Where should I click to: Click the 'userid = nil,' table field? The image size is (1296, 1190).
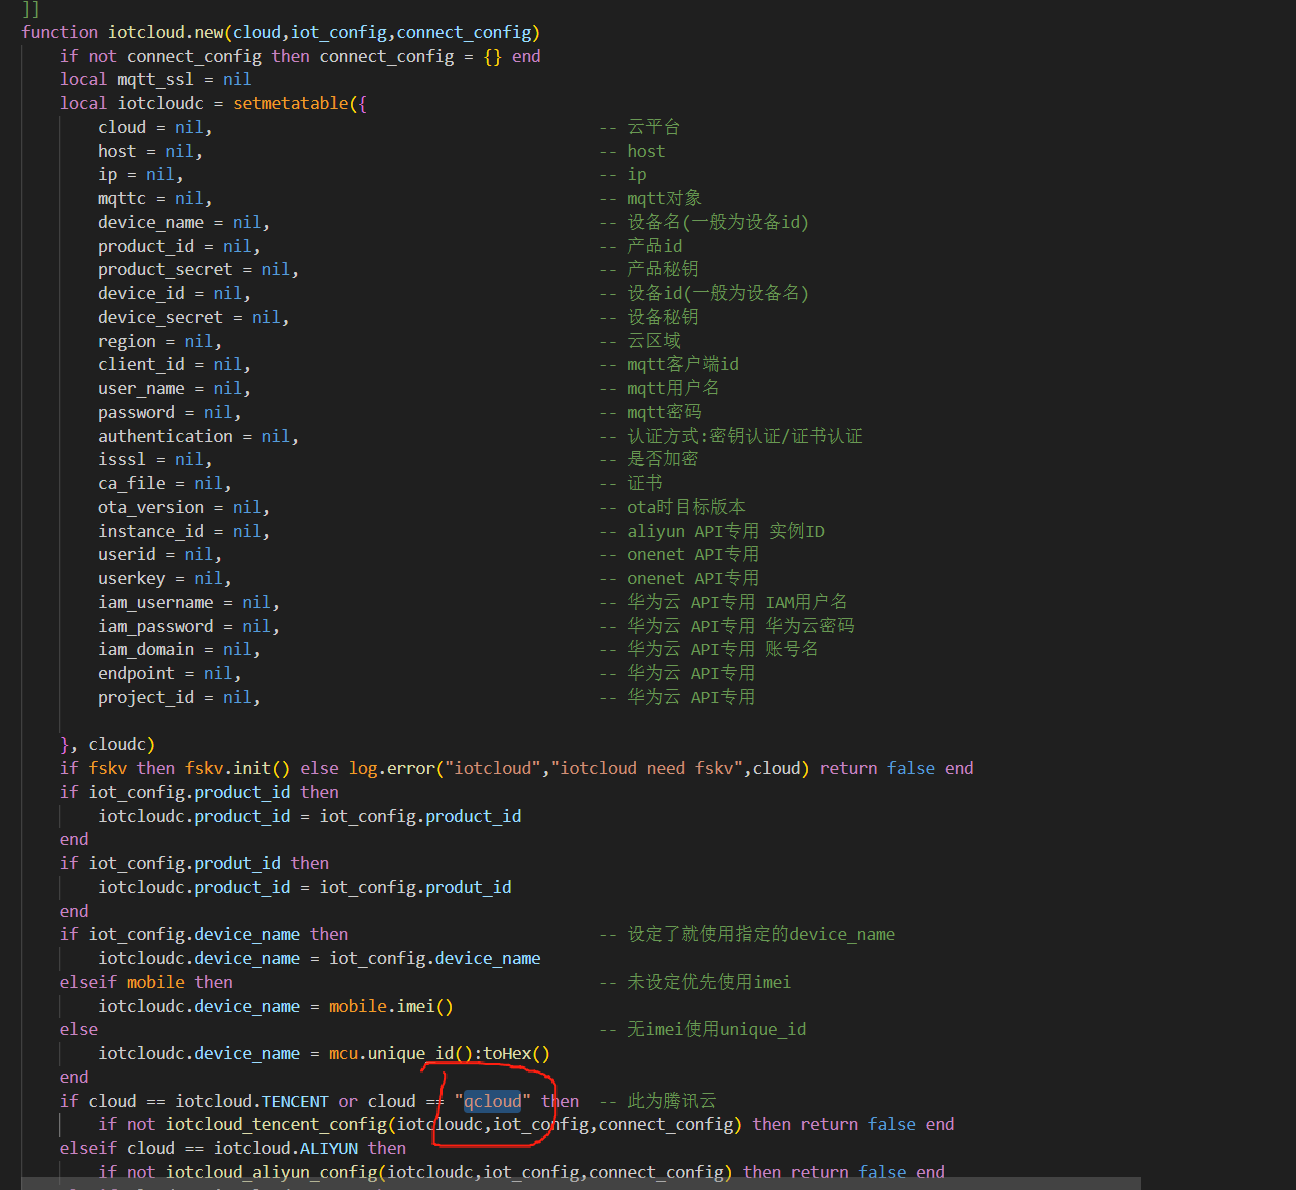click(160, 554)
